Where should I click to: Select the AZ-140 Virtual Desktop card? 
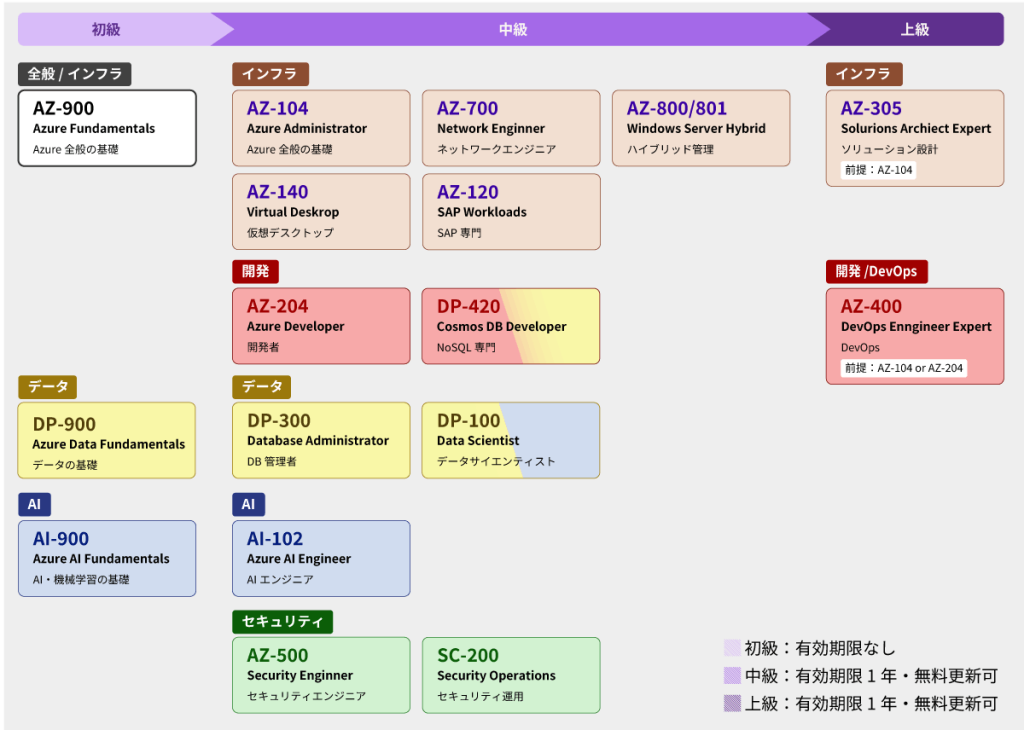[x=321, y=211]
